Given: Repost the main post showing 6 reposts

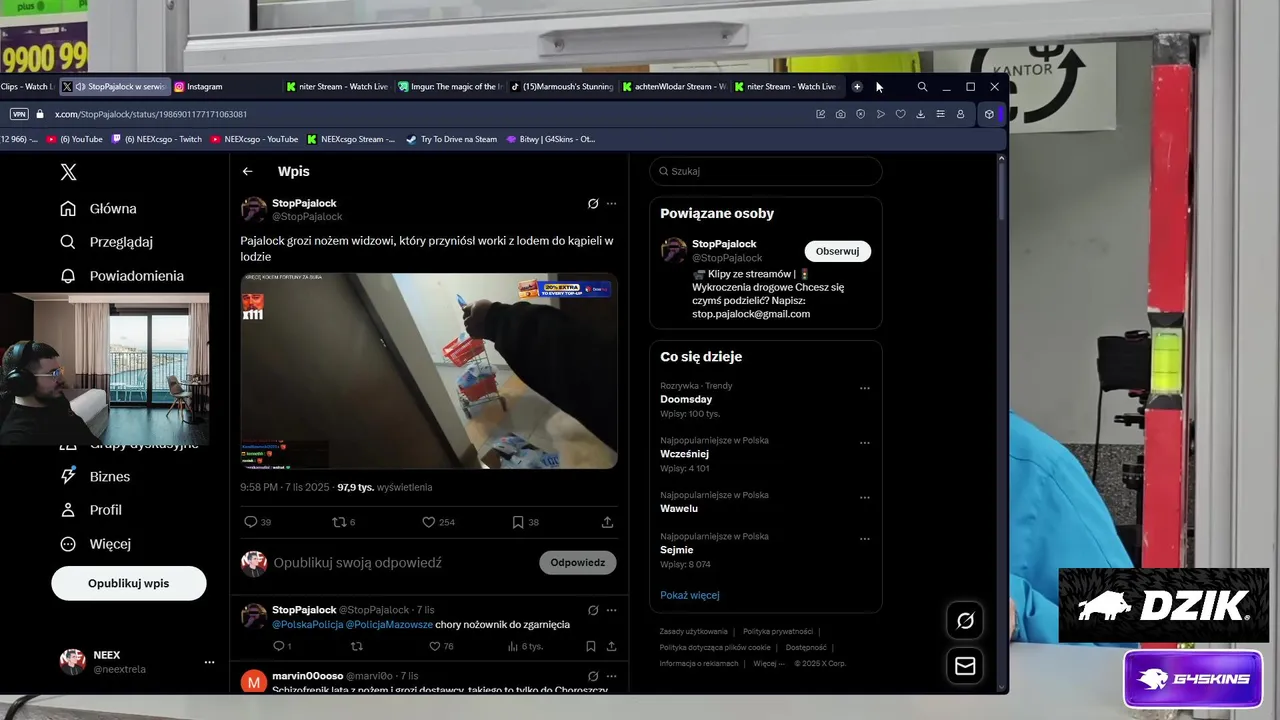Looking at the screenshot, I should (x=339, y=522).
